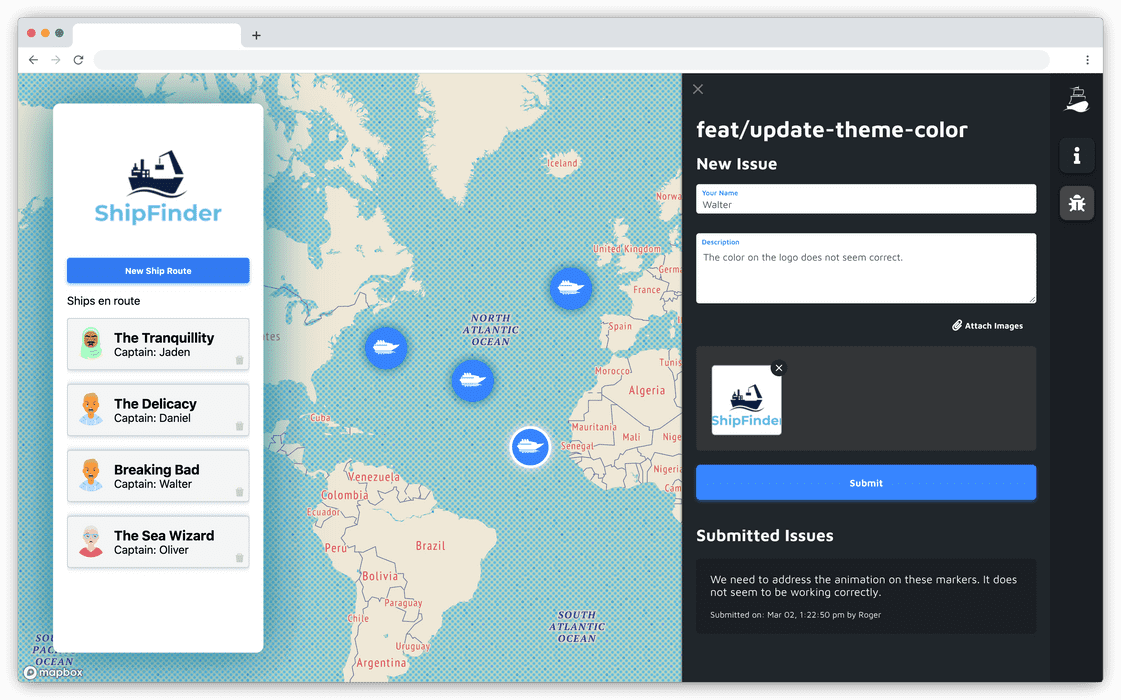Click the ship marker near United Kingdom
Image resolution: width=1121 pixels, height=700 pixels.
pos(571,288)
